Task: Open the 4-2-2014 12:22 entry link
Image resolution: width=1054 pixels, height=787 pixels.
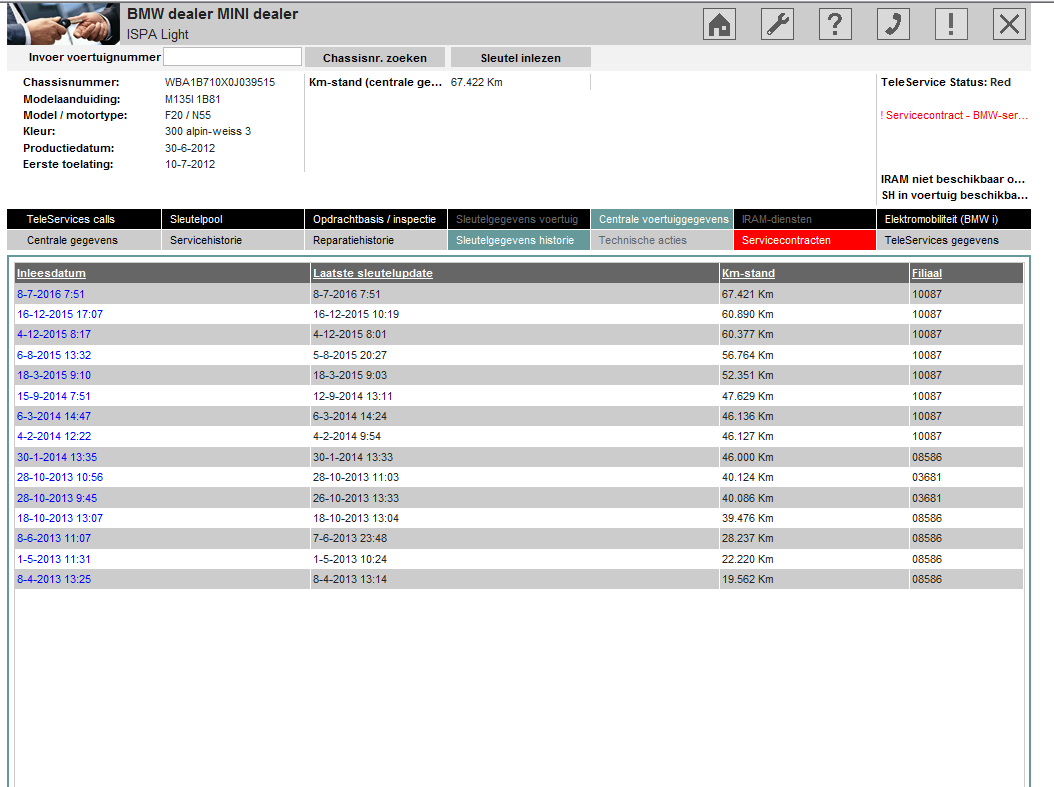Action: pos(54,436)
